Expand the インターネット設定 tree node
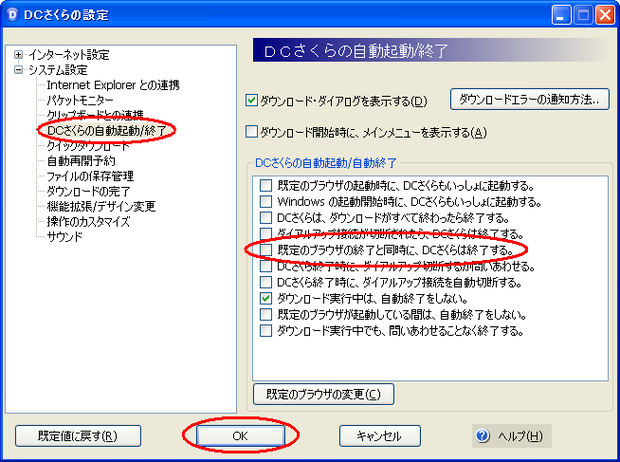Screen dimensions: 620x462 pos(18,55)
